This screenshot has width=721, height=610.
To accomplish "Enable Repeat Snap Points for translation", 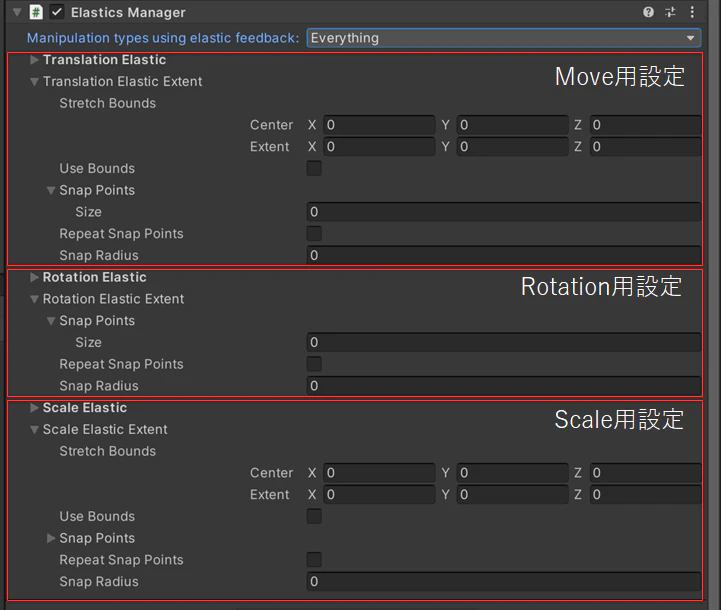I will tap(314, 234).
